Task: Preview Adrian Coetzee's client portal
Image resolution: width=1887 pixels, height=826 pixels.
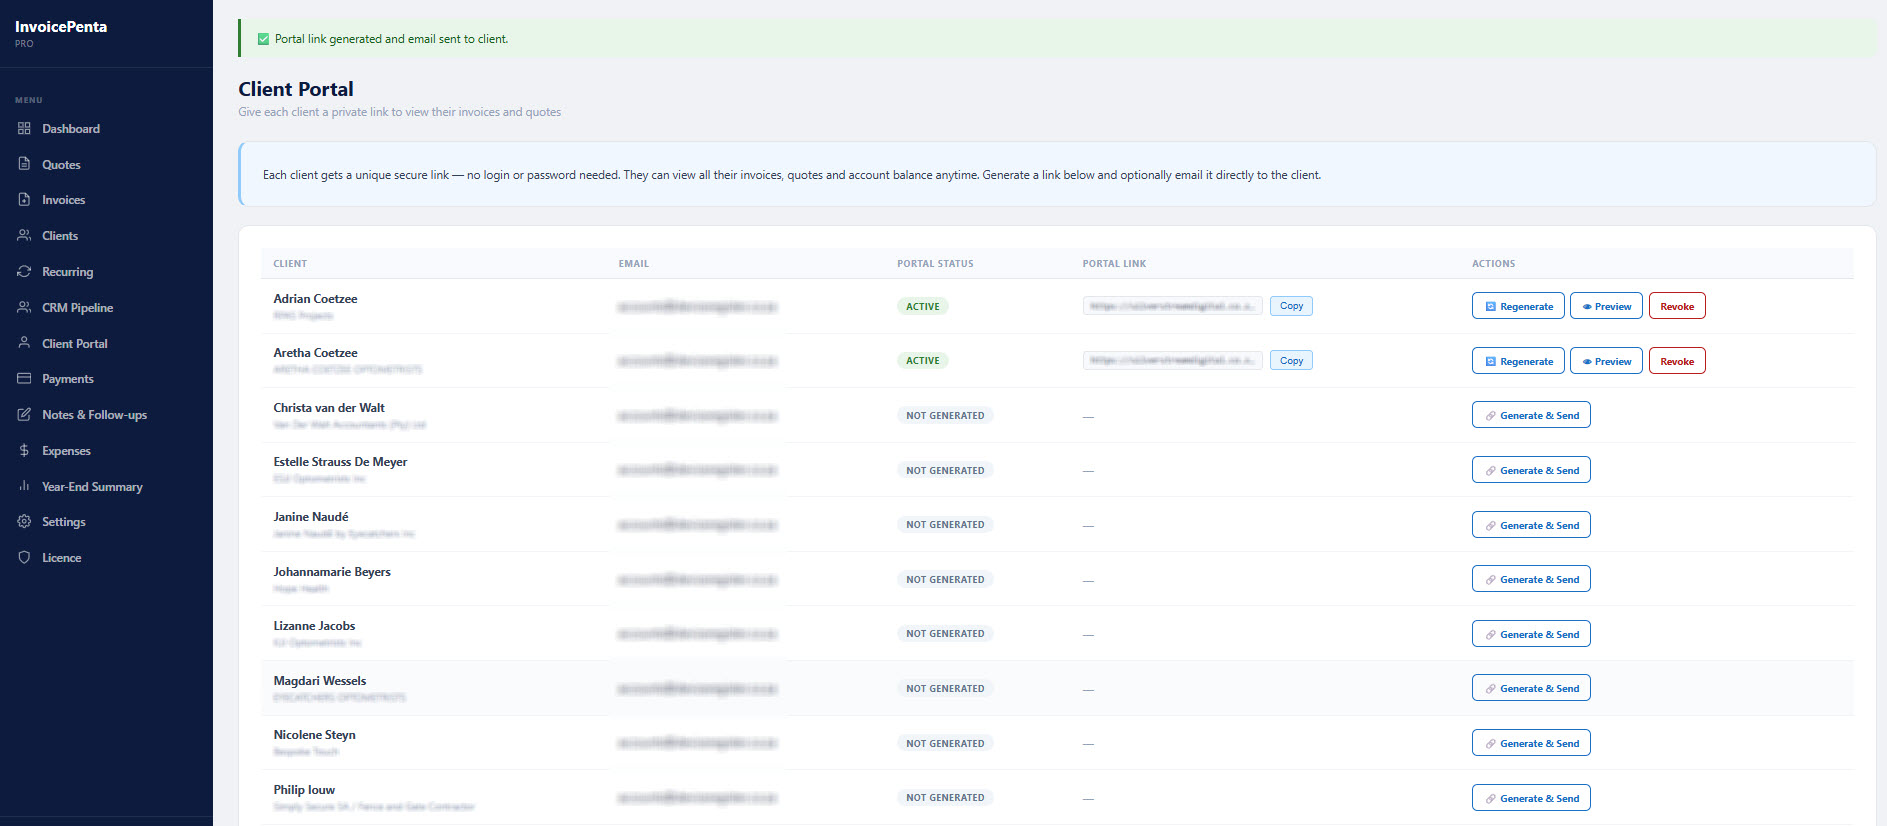Action: [x=1606, y=306]
